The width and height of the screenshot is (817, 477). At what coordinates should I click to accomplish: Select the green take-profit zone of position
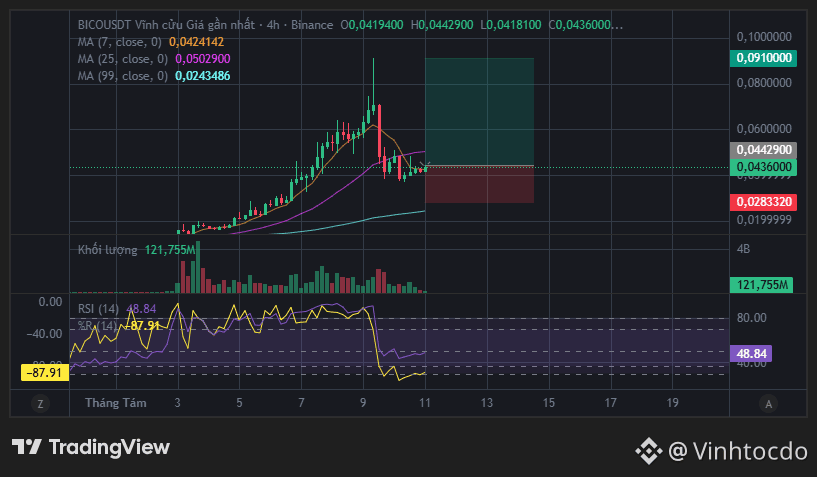[479, 112]
